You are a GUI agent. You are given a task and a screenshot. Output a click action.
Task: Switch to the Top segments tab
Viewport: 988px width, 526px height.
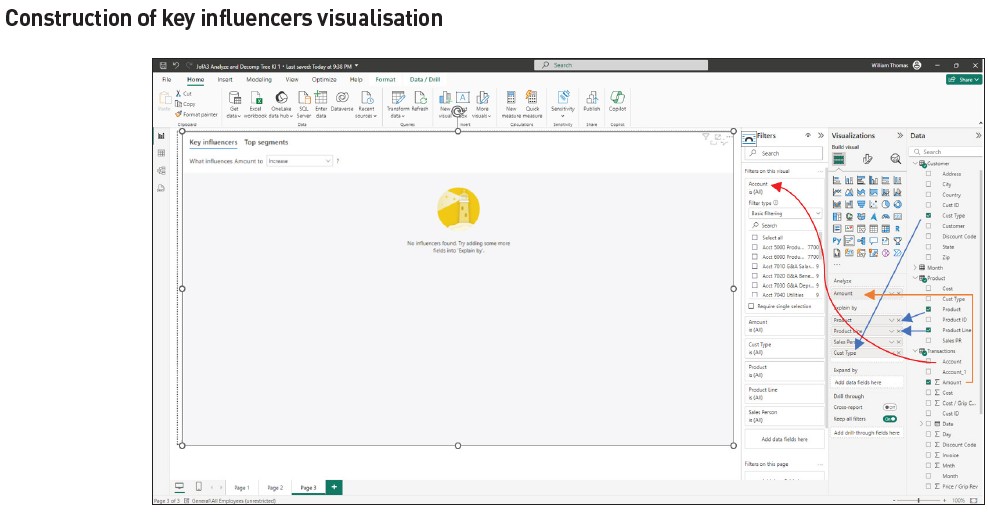[266, 143]
